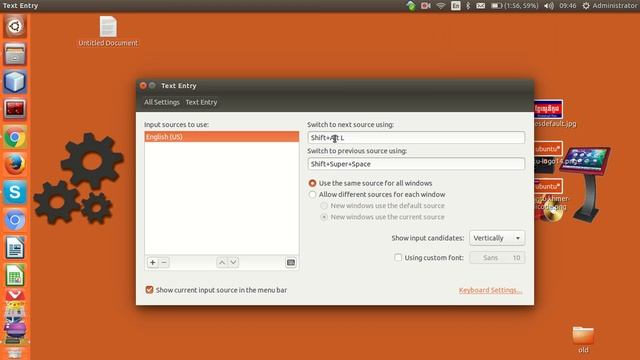The height and width of the screenshot is (360, 640).
Task: Select the 'old' folder on desktop
Action: 583,340
